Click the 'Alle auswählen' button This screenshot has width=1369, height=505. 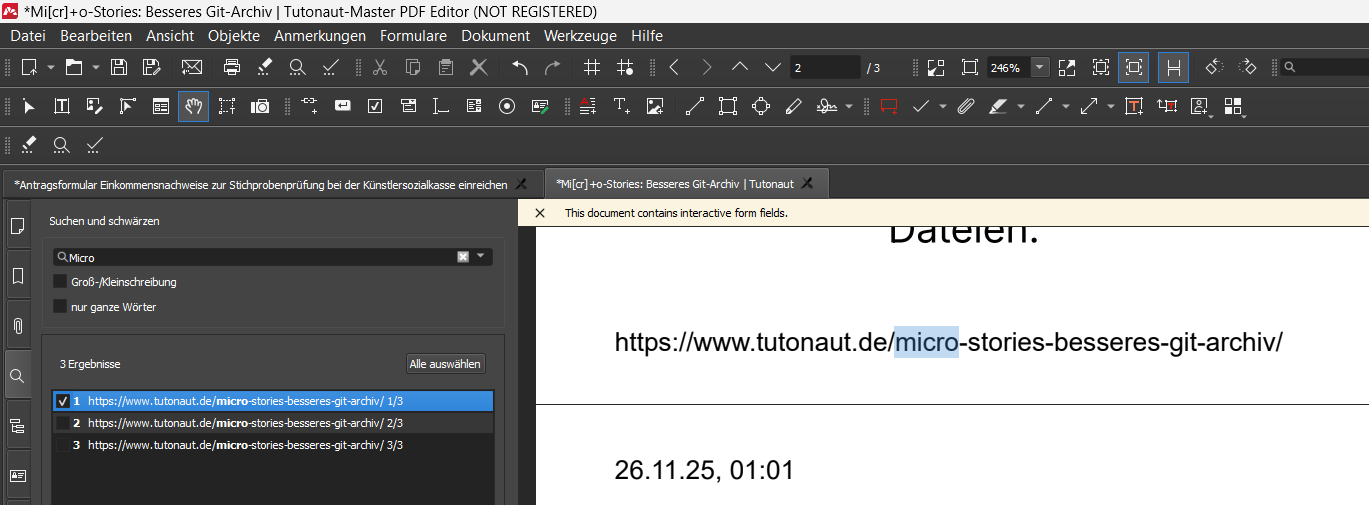click(x=446, y=364)
